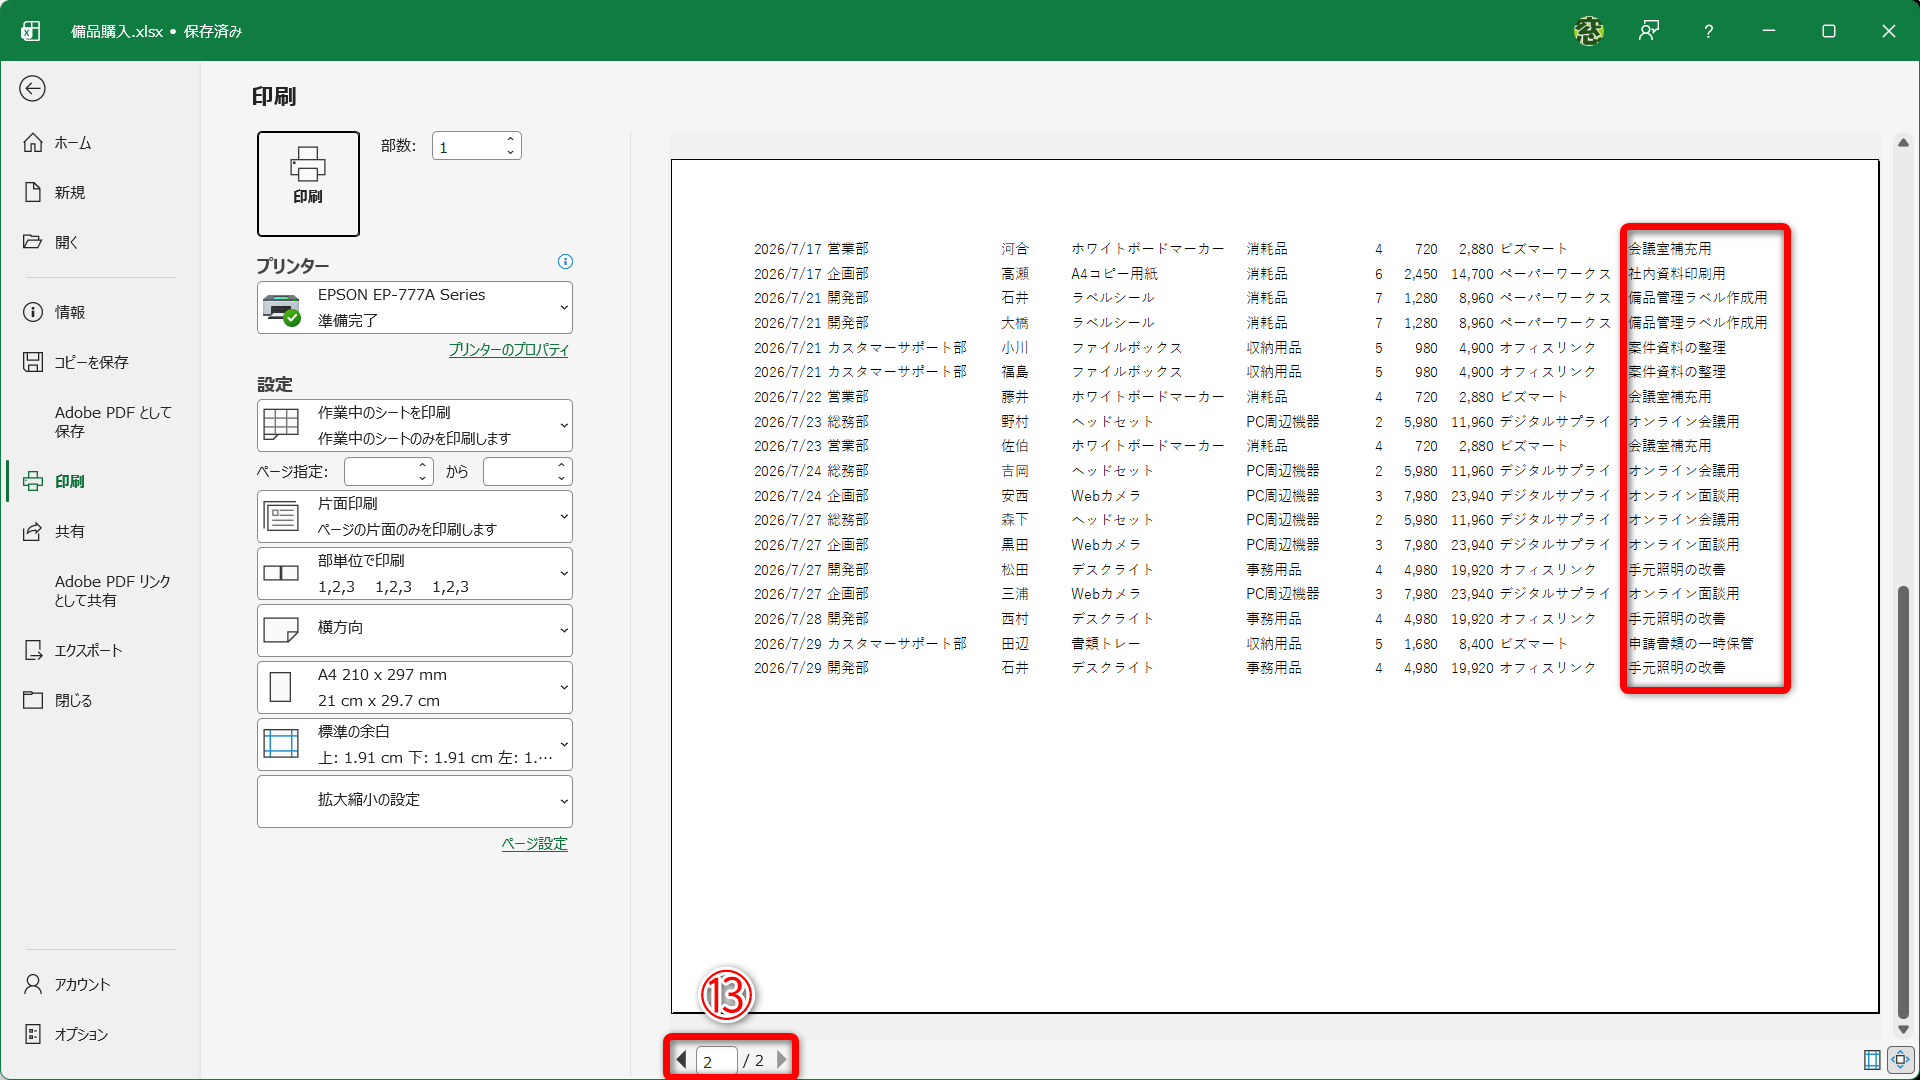Viewport: 1920px width, 1080px height.
Task: Expand the 標準の余白 margins dropdown
Action: pyautogui.click(x=415, y=744)
